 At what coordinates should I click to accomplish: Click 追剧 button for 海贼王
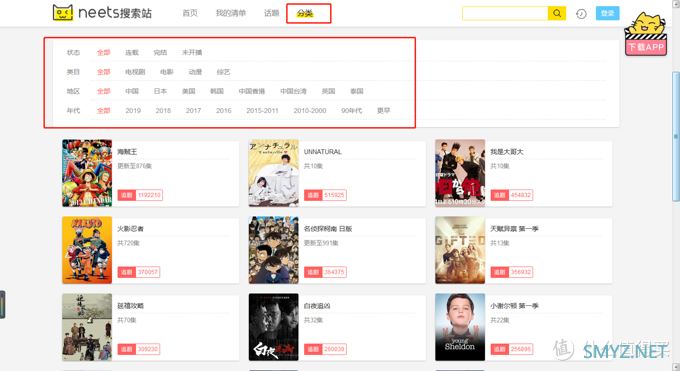click(127, 195)
